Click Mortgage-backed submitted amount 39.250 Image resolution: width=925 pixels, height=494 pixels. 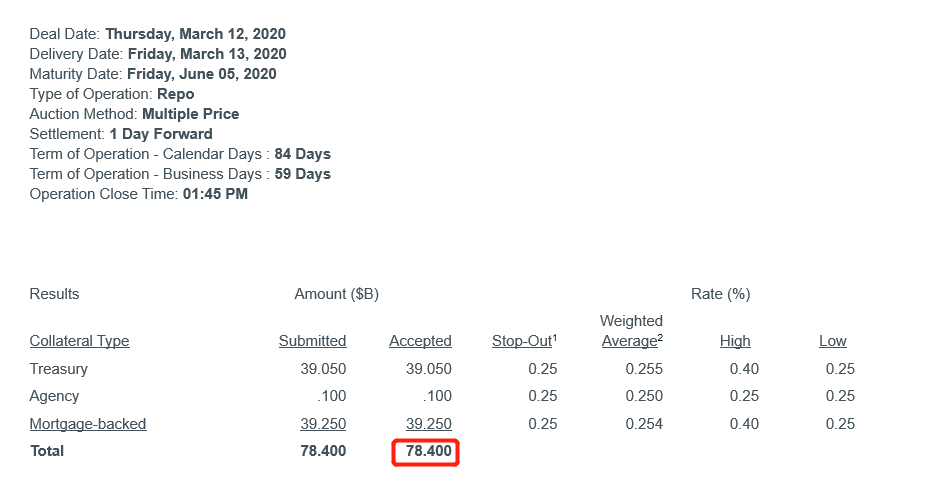pyautogui.click(x=323, y=424)
